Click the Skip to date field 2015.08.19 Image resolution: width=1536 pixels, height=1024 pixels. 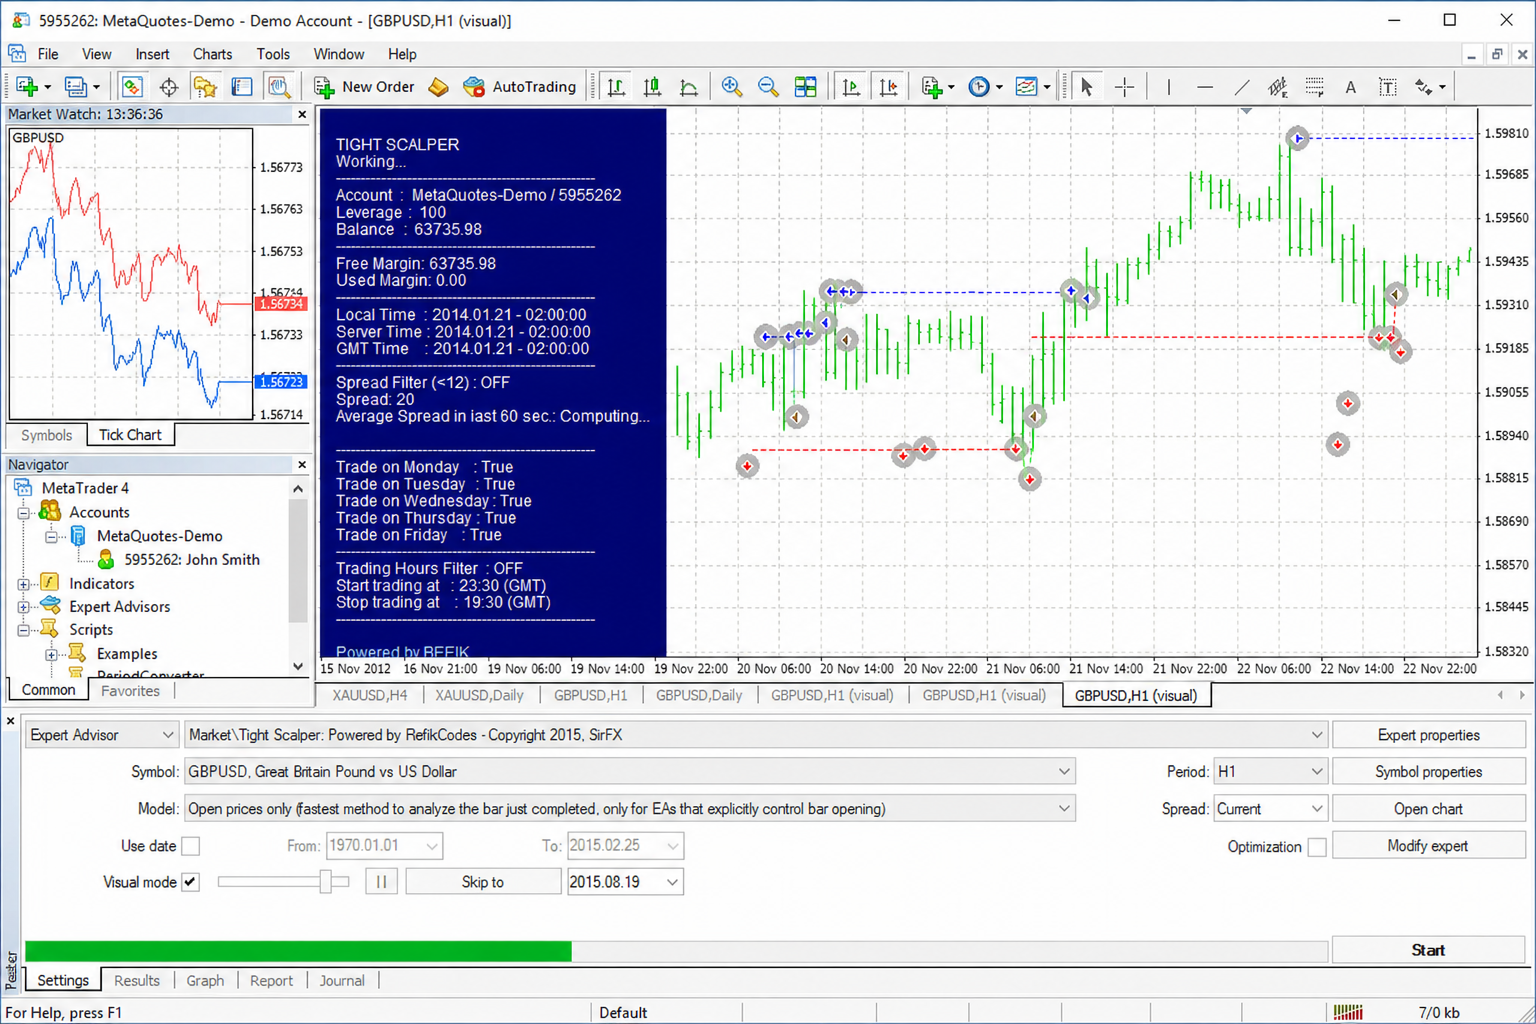click(x=625, y=882)
